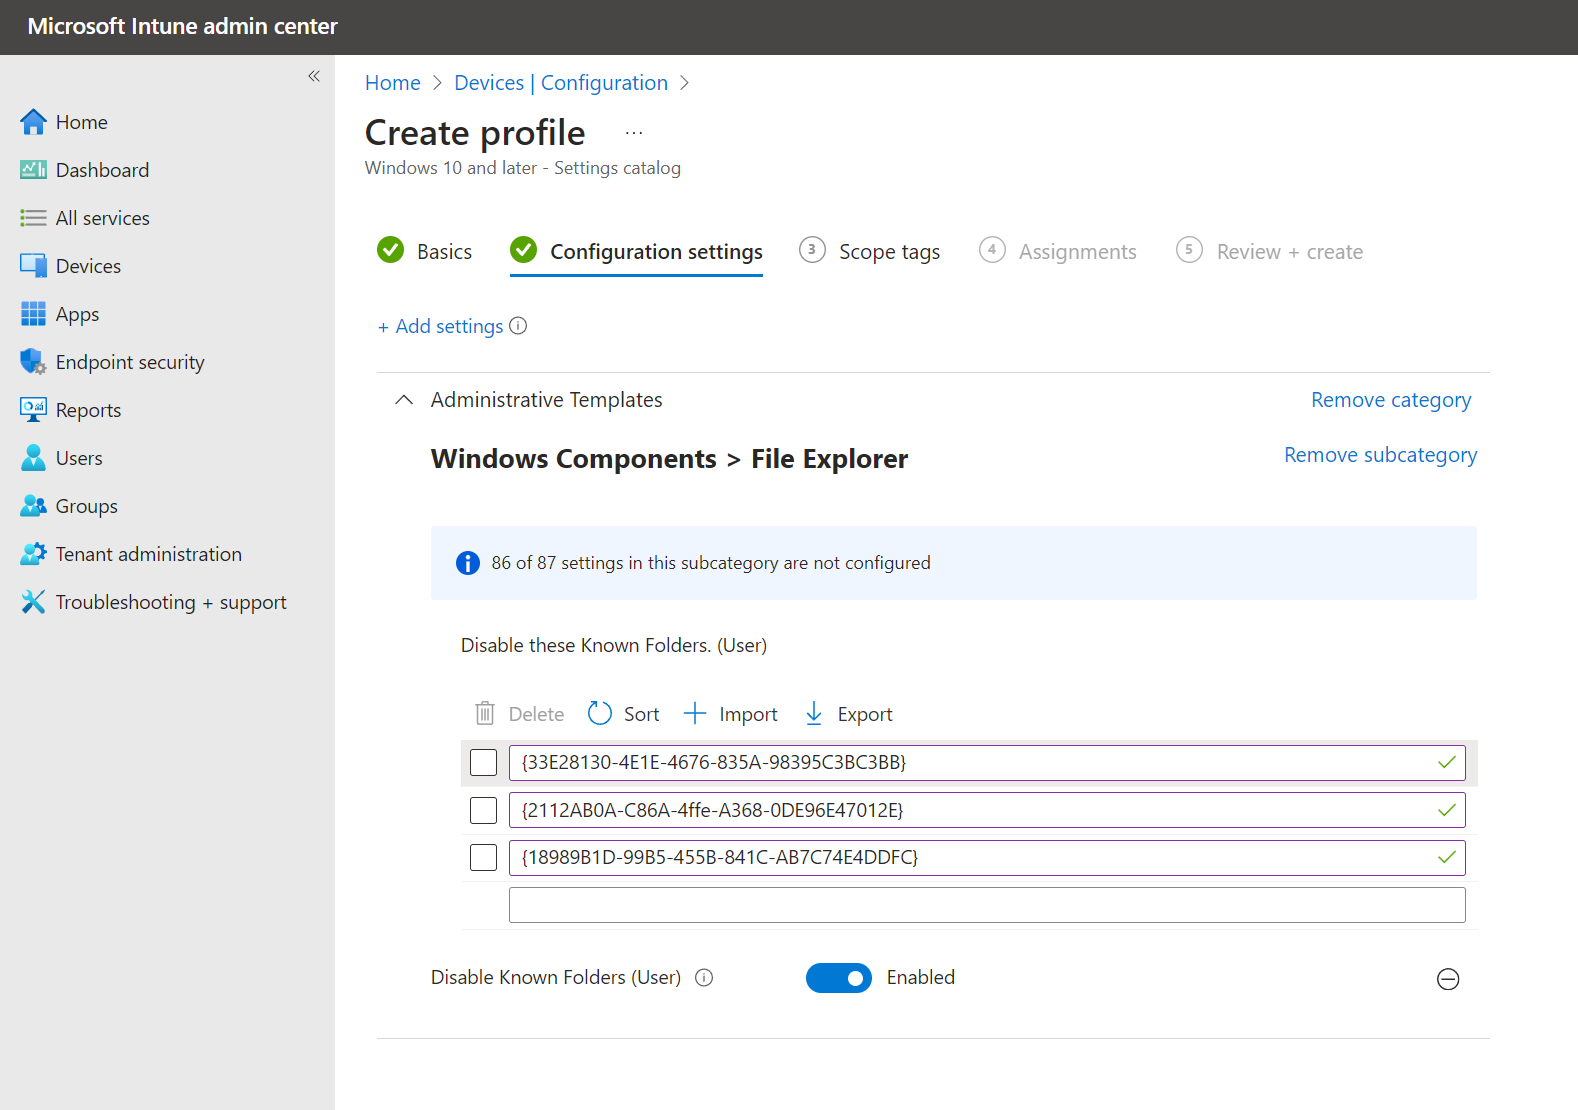Click the Remove category link
The image size is (1578, 1110).
click(x=1390, y=400)
